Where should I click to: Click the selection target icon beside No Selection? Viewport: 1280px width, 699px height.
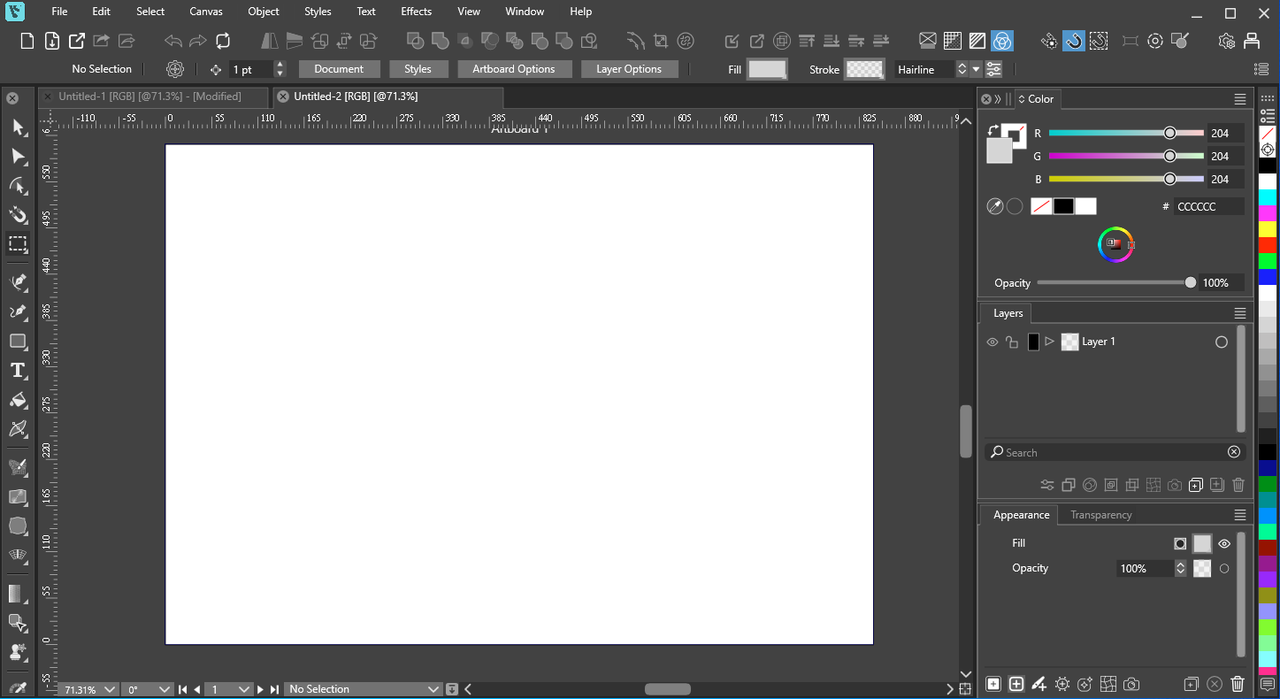point(175,69)
